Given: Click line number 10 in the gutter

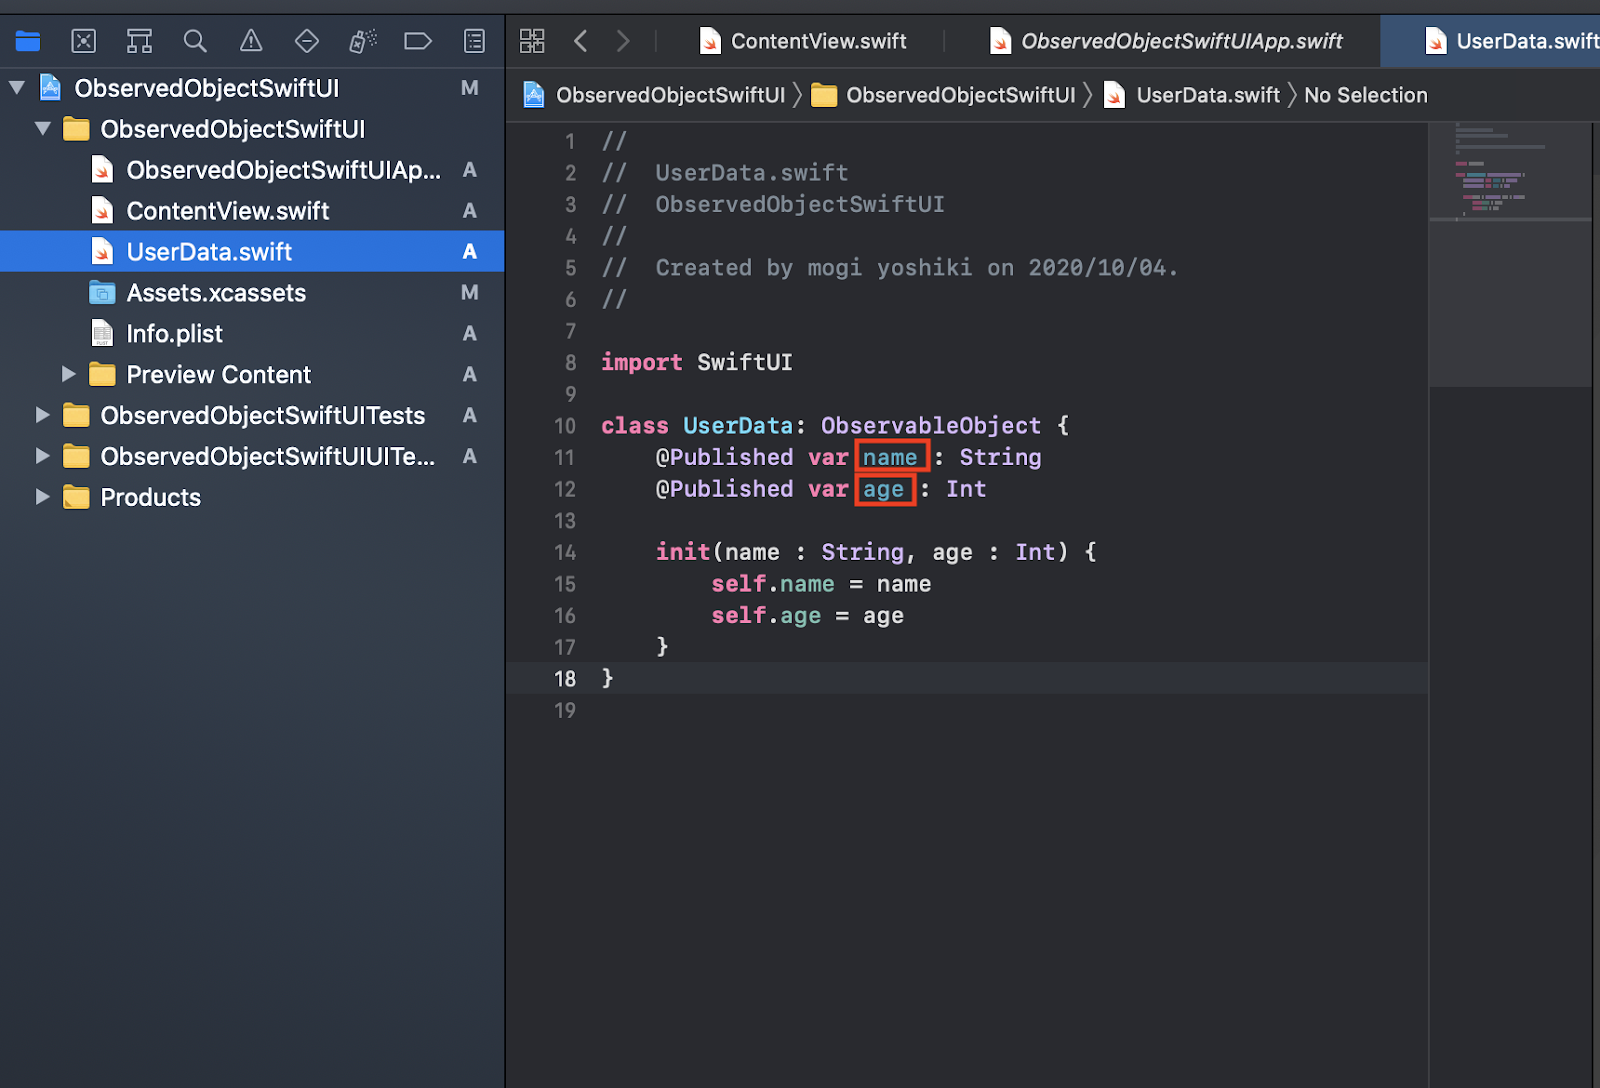Looking at the screenshot, I should (565, 426).
